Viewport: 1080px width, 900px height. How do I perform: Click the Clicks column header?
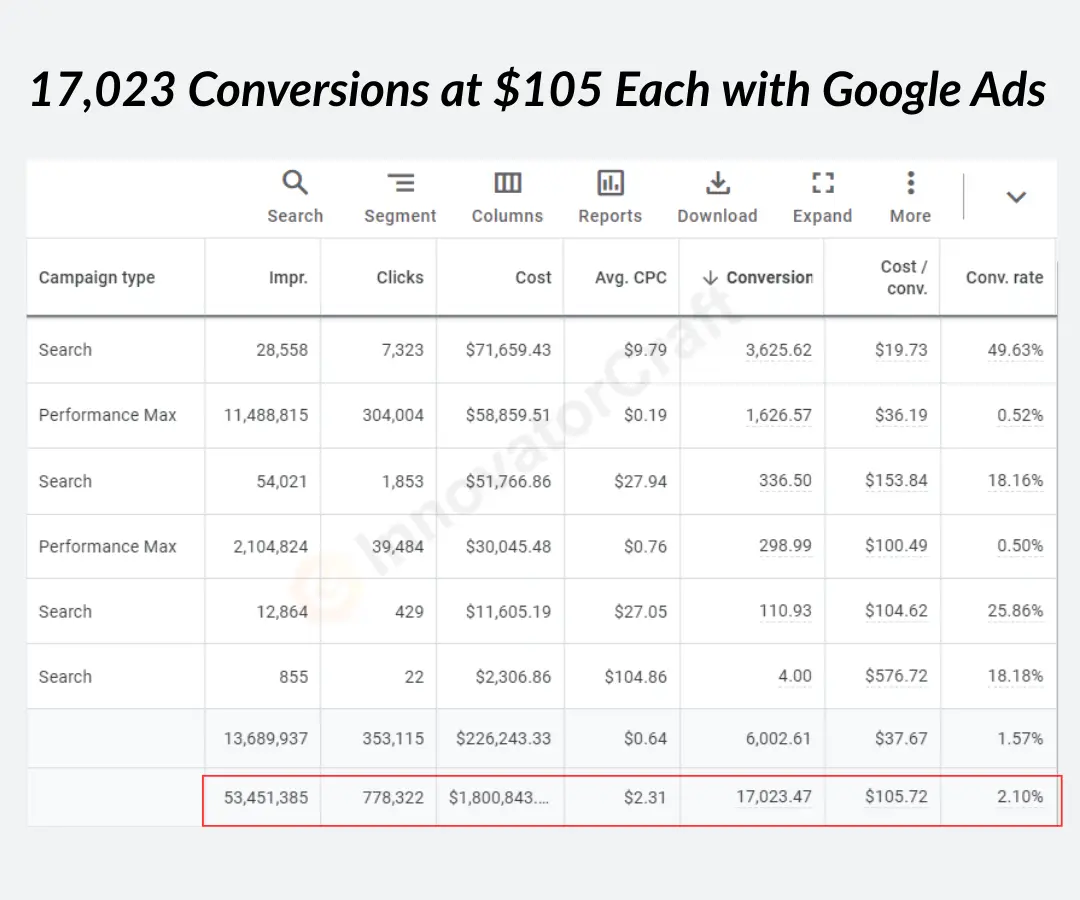(400, 278)
